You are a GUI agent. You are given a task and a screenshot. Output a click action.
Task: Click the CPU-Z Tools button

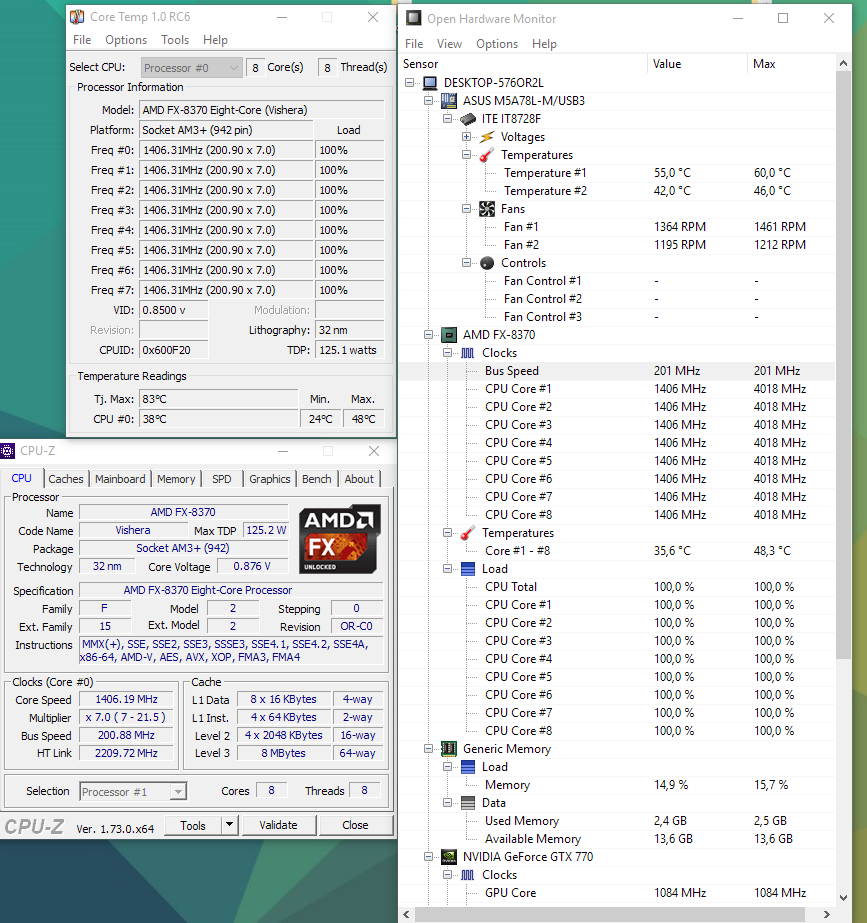pos(193,825)
